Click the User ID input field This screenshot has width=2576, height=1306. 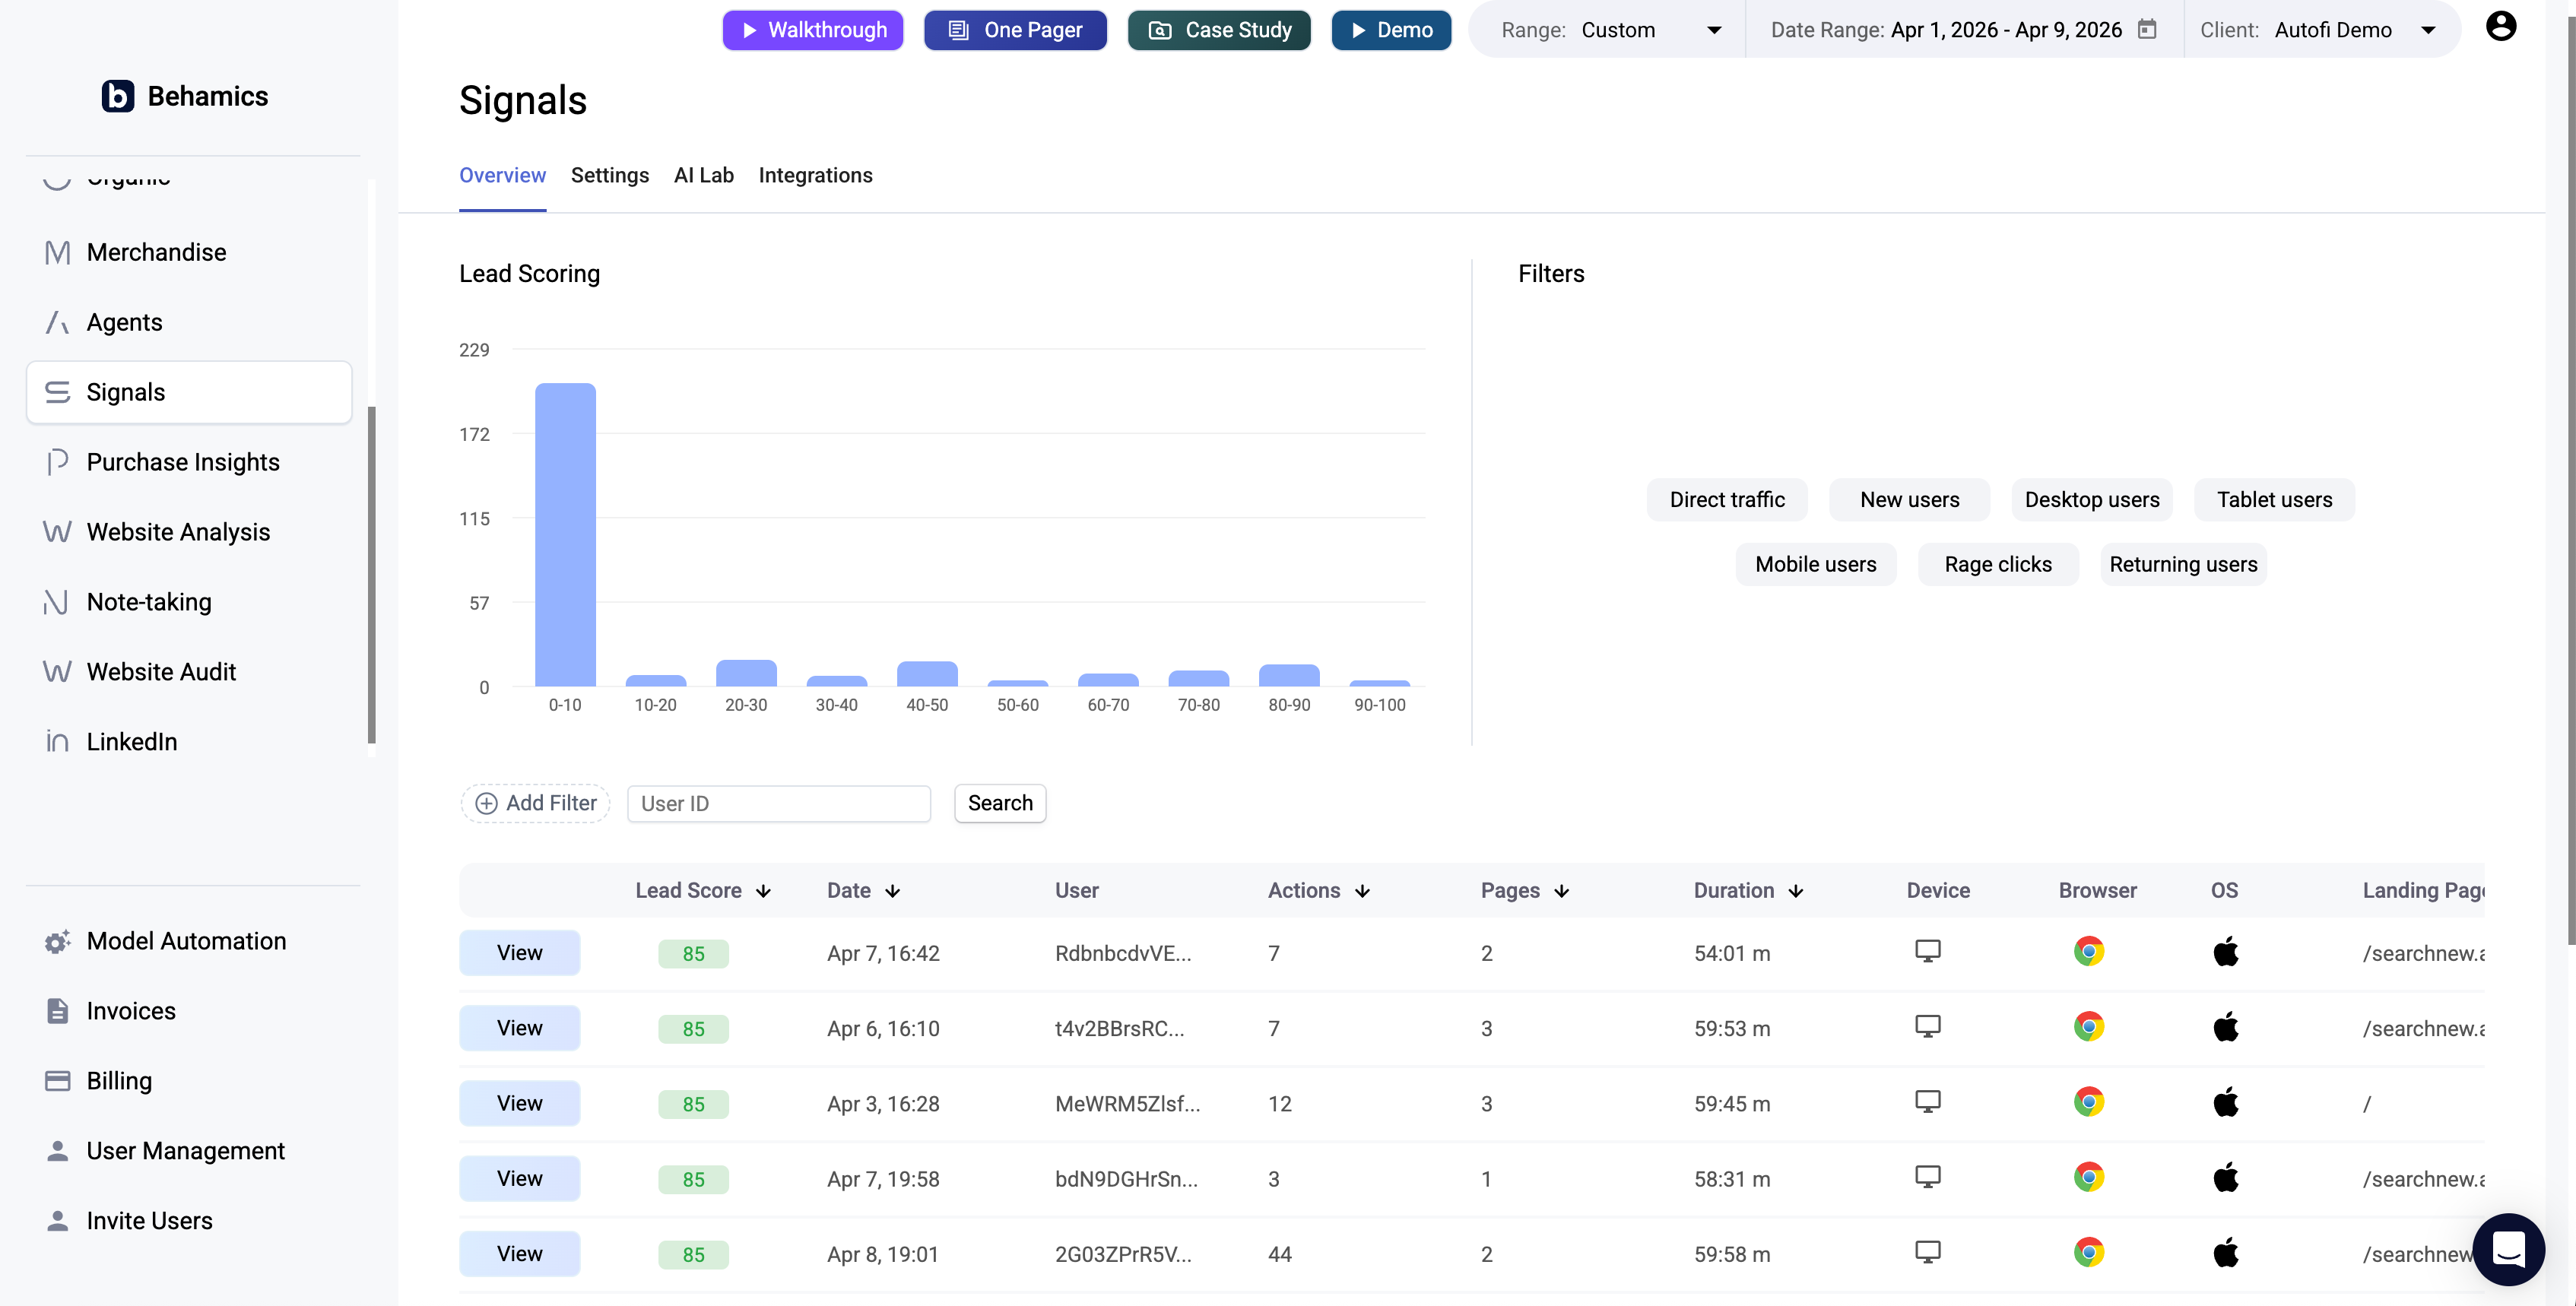tap(778, 803)
